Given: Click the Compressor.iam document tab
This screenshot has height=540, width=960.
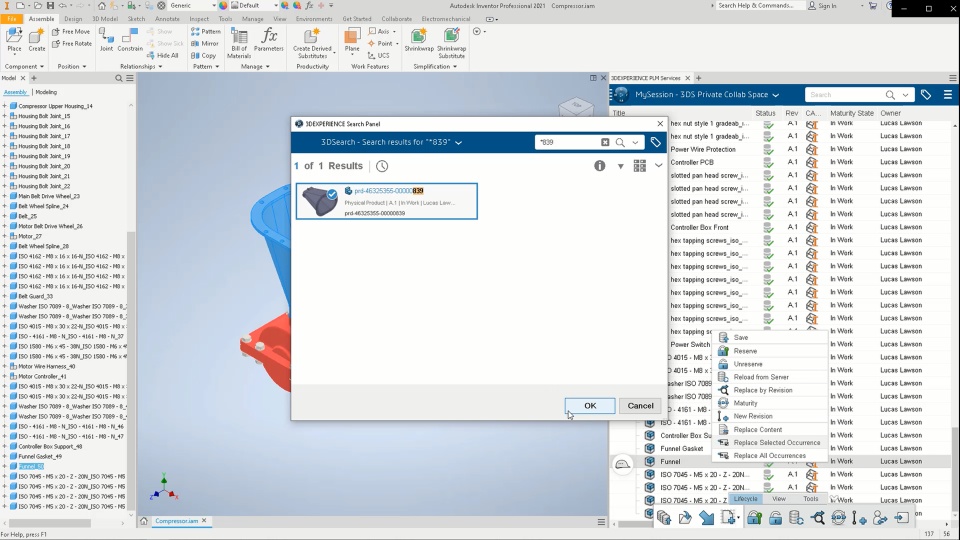Looking at the screenshot, I should [x=176, y=521].
